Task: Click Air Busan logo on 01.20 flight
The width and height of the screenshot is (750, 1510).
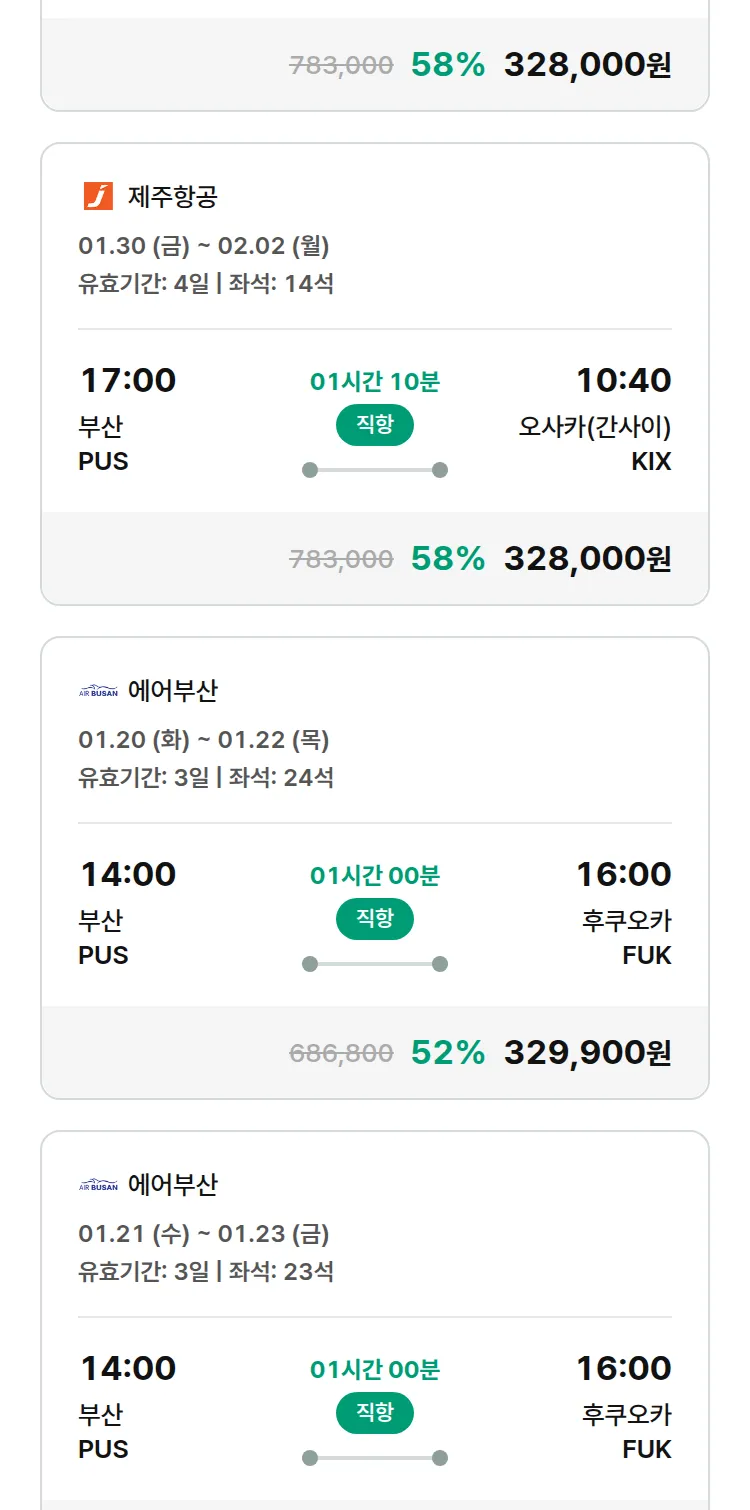Action: point(98,691)
